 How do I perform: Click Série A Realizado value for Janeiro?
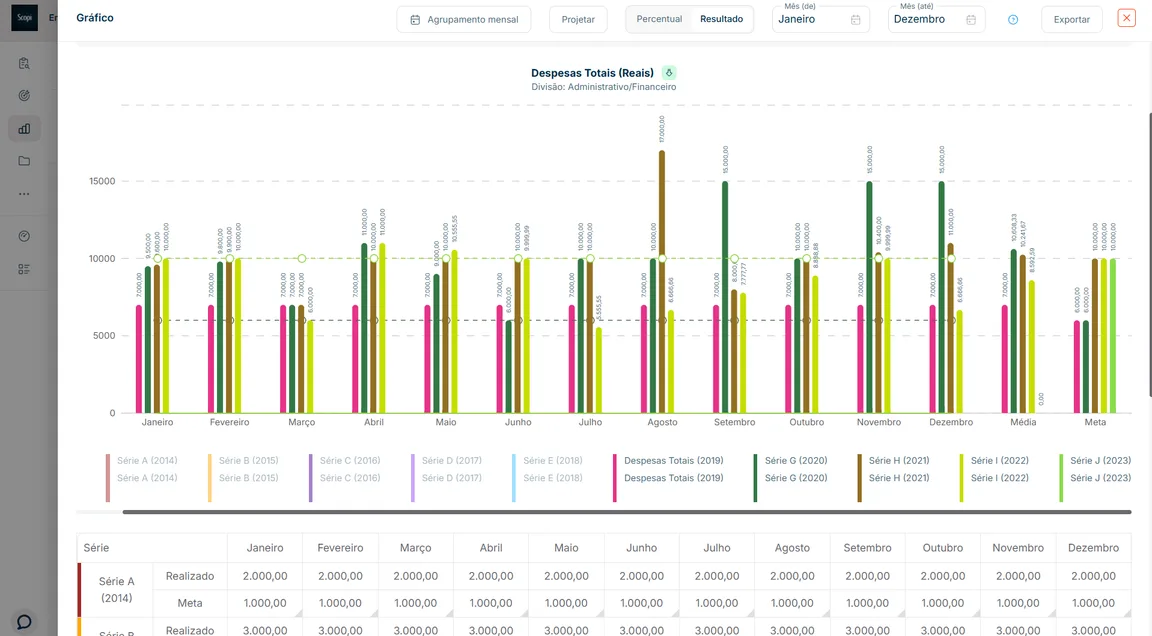tap(265, 577)
